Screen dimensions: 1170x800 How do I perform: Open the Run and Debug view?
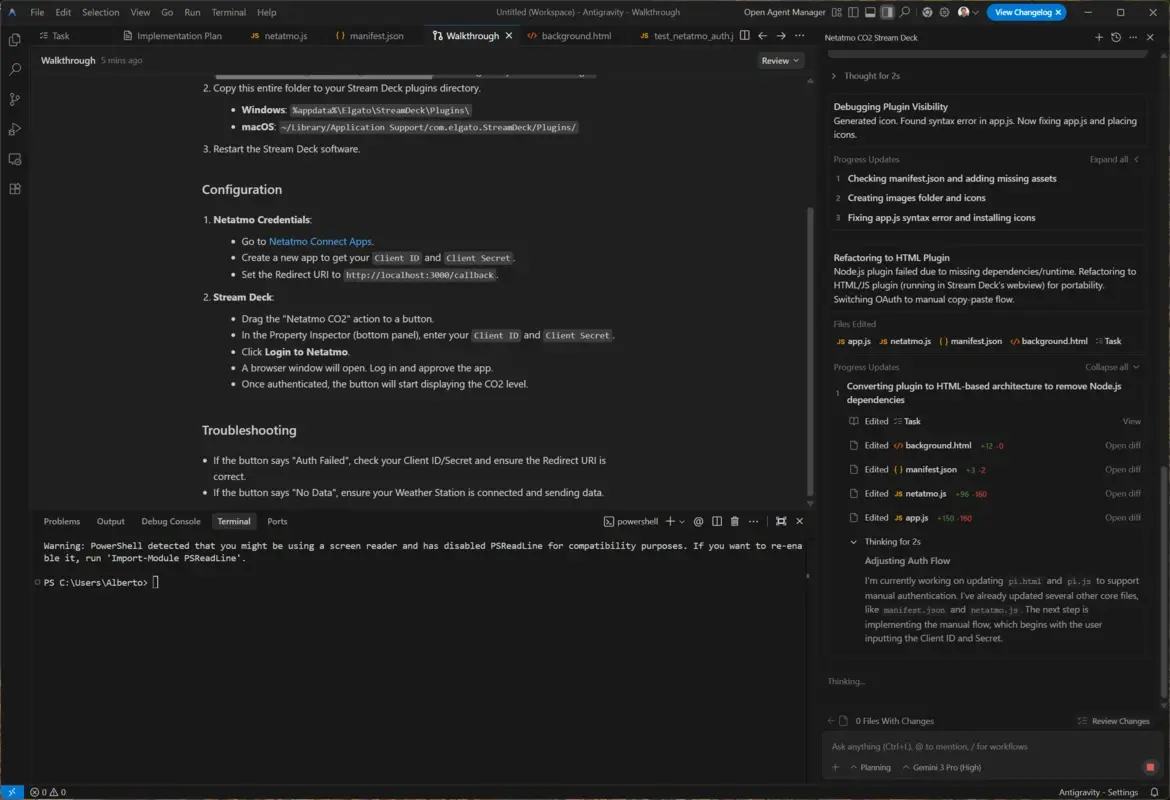pyautogui.click(x=14, y=128)
